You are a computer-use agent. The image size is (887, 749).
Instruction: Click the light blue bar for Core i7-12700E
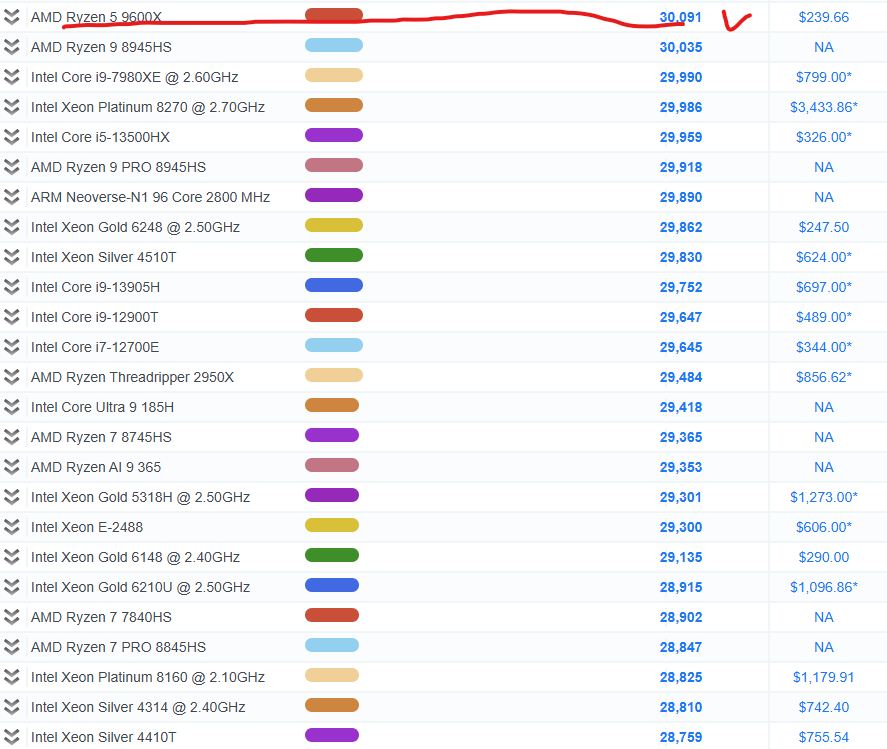(x=334, y=345)
